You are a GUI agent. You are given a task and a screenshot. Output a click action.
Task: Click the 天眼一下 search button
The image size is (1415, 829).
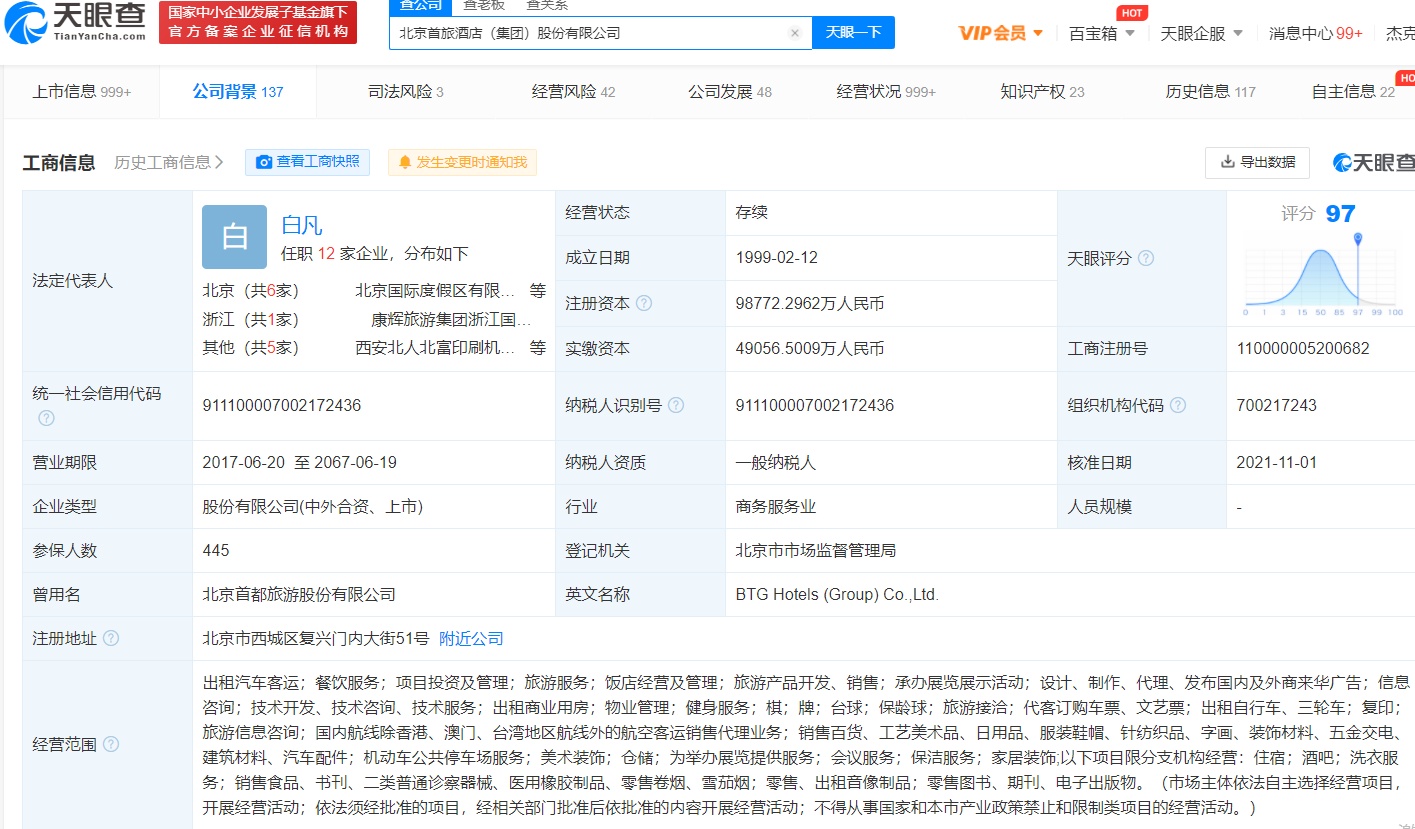point(853,33)
